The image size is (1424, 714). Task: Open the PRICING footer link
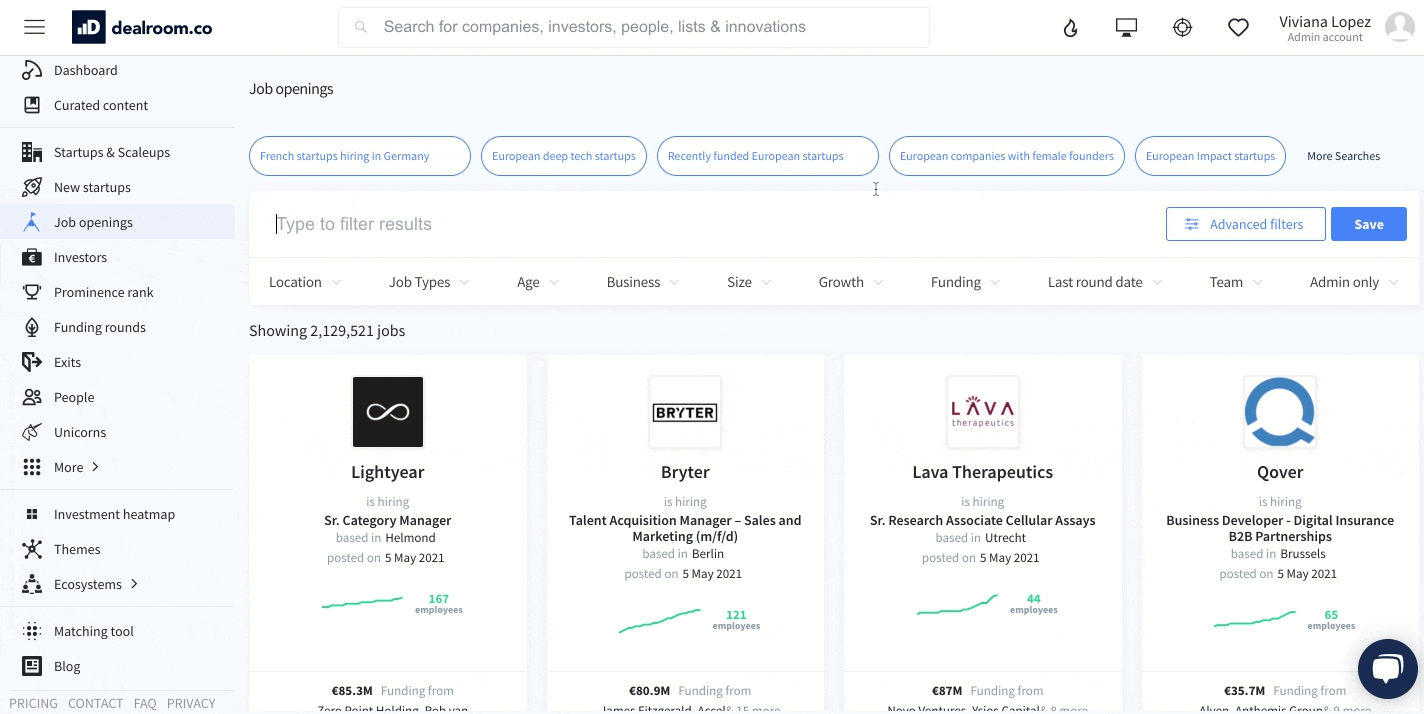(x=33, y=703)
